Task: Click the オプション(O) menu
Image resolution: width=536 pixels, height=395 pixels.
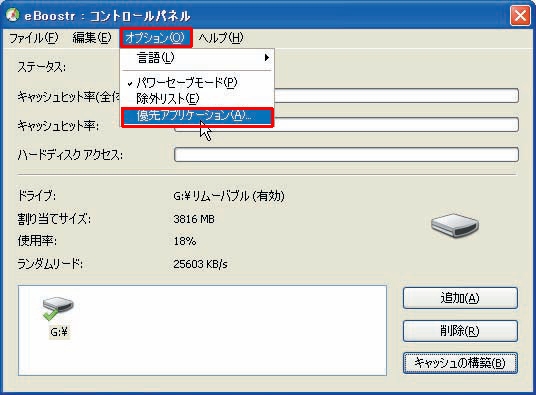Action: tap(156, 38)
